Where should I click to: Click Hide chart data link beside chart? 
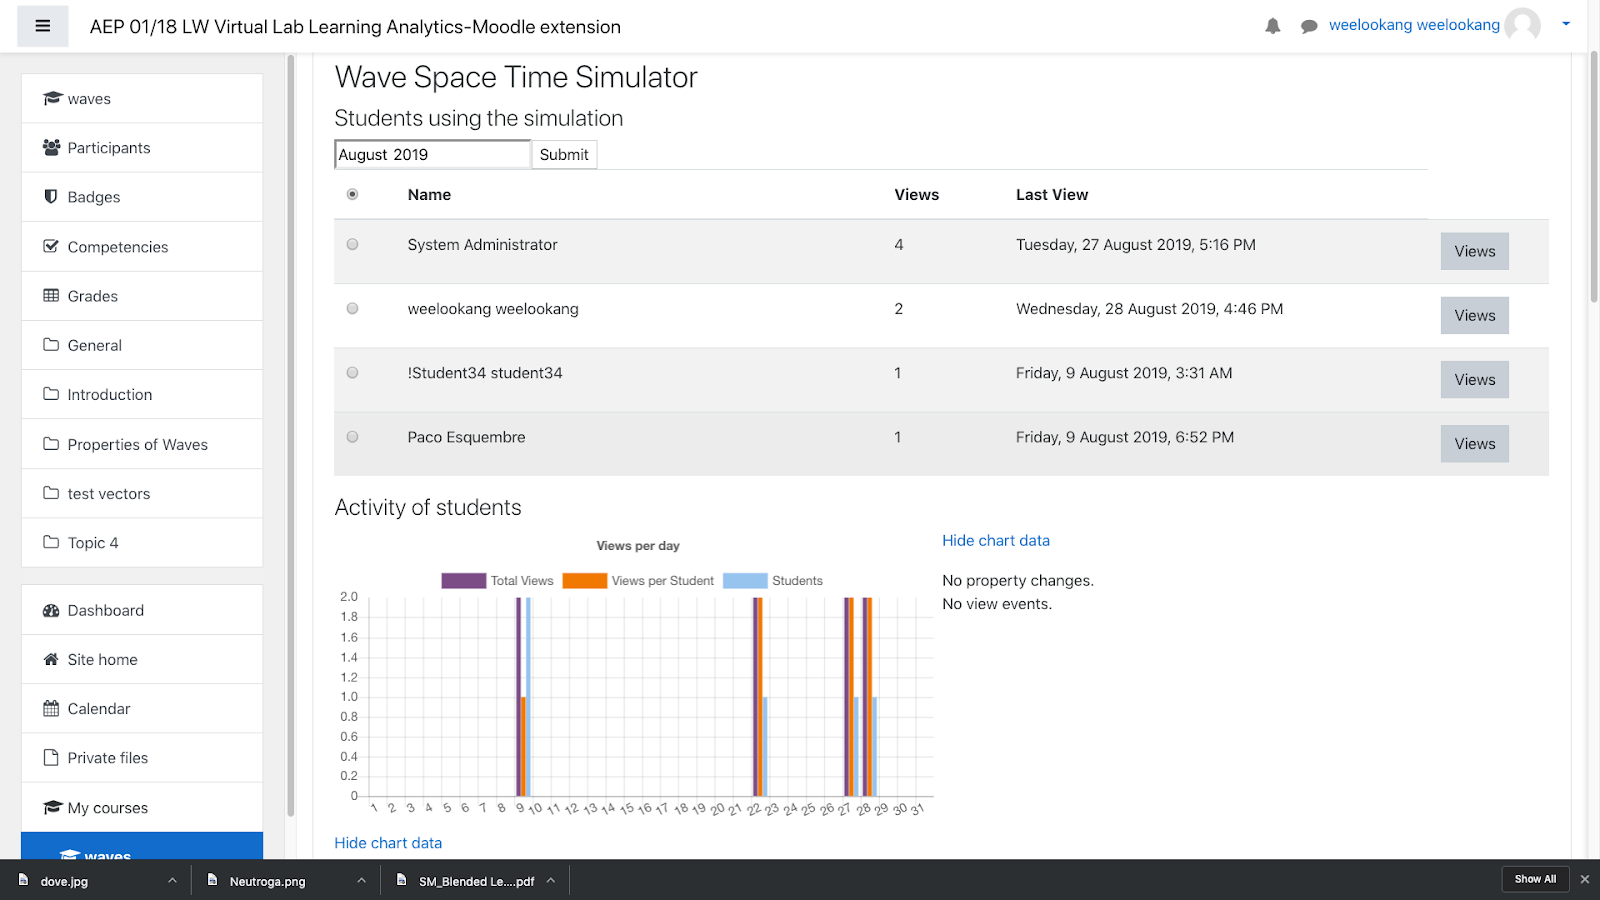point(995,540)
